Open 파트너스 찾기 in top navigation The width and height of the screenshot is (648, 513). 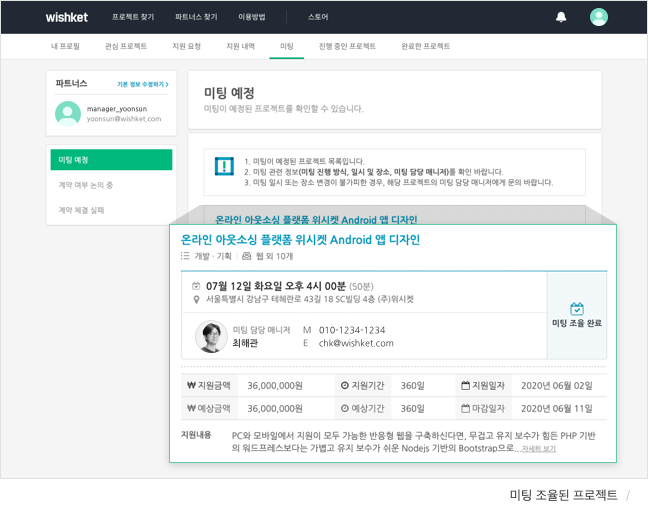(x=195, y=17)
